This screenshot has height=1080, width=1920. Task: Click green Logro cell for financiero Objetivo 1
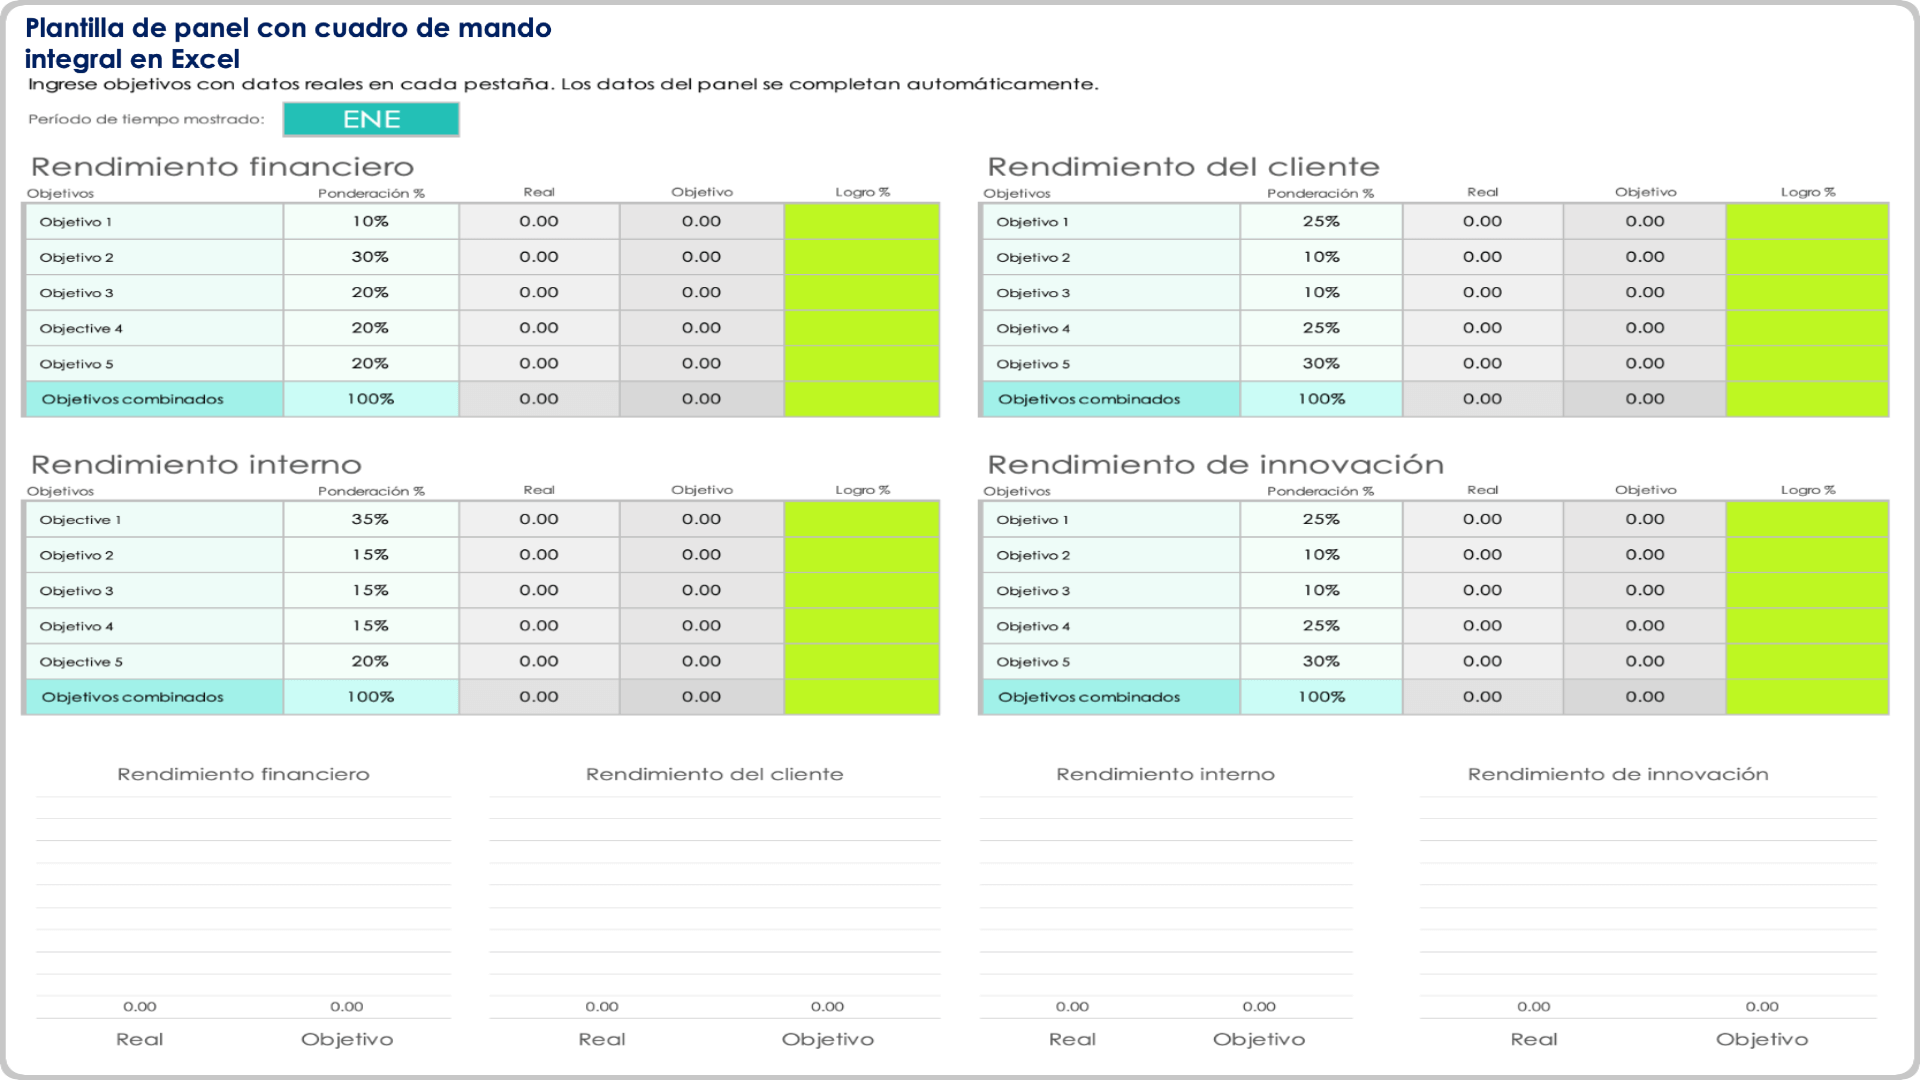pyautogui.click(x=862, y=221)
